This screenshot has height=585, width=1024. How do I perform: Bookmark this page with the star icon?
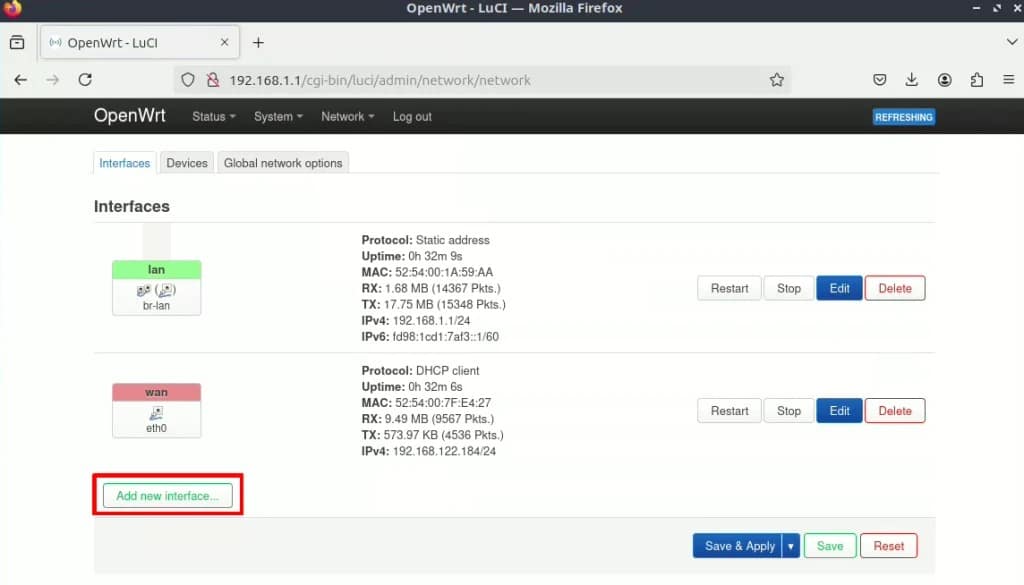pyautogui.click(x=776, y=80)
